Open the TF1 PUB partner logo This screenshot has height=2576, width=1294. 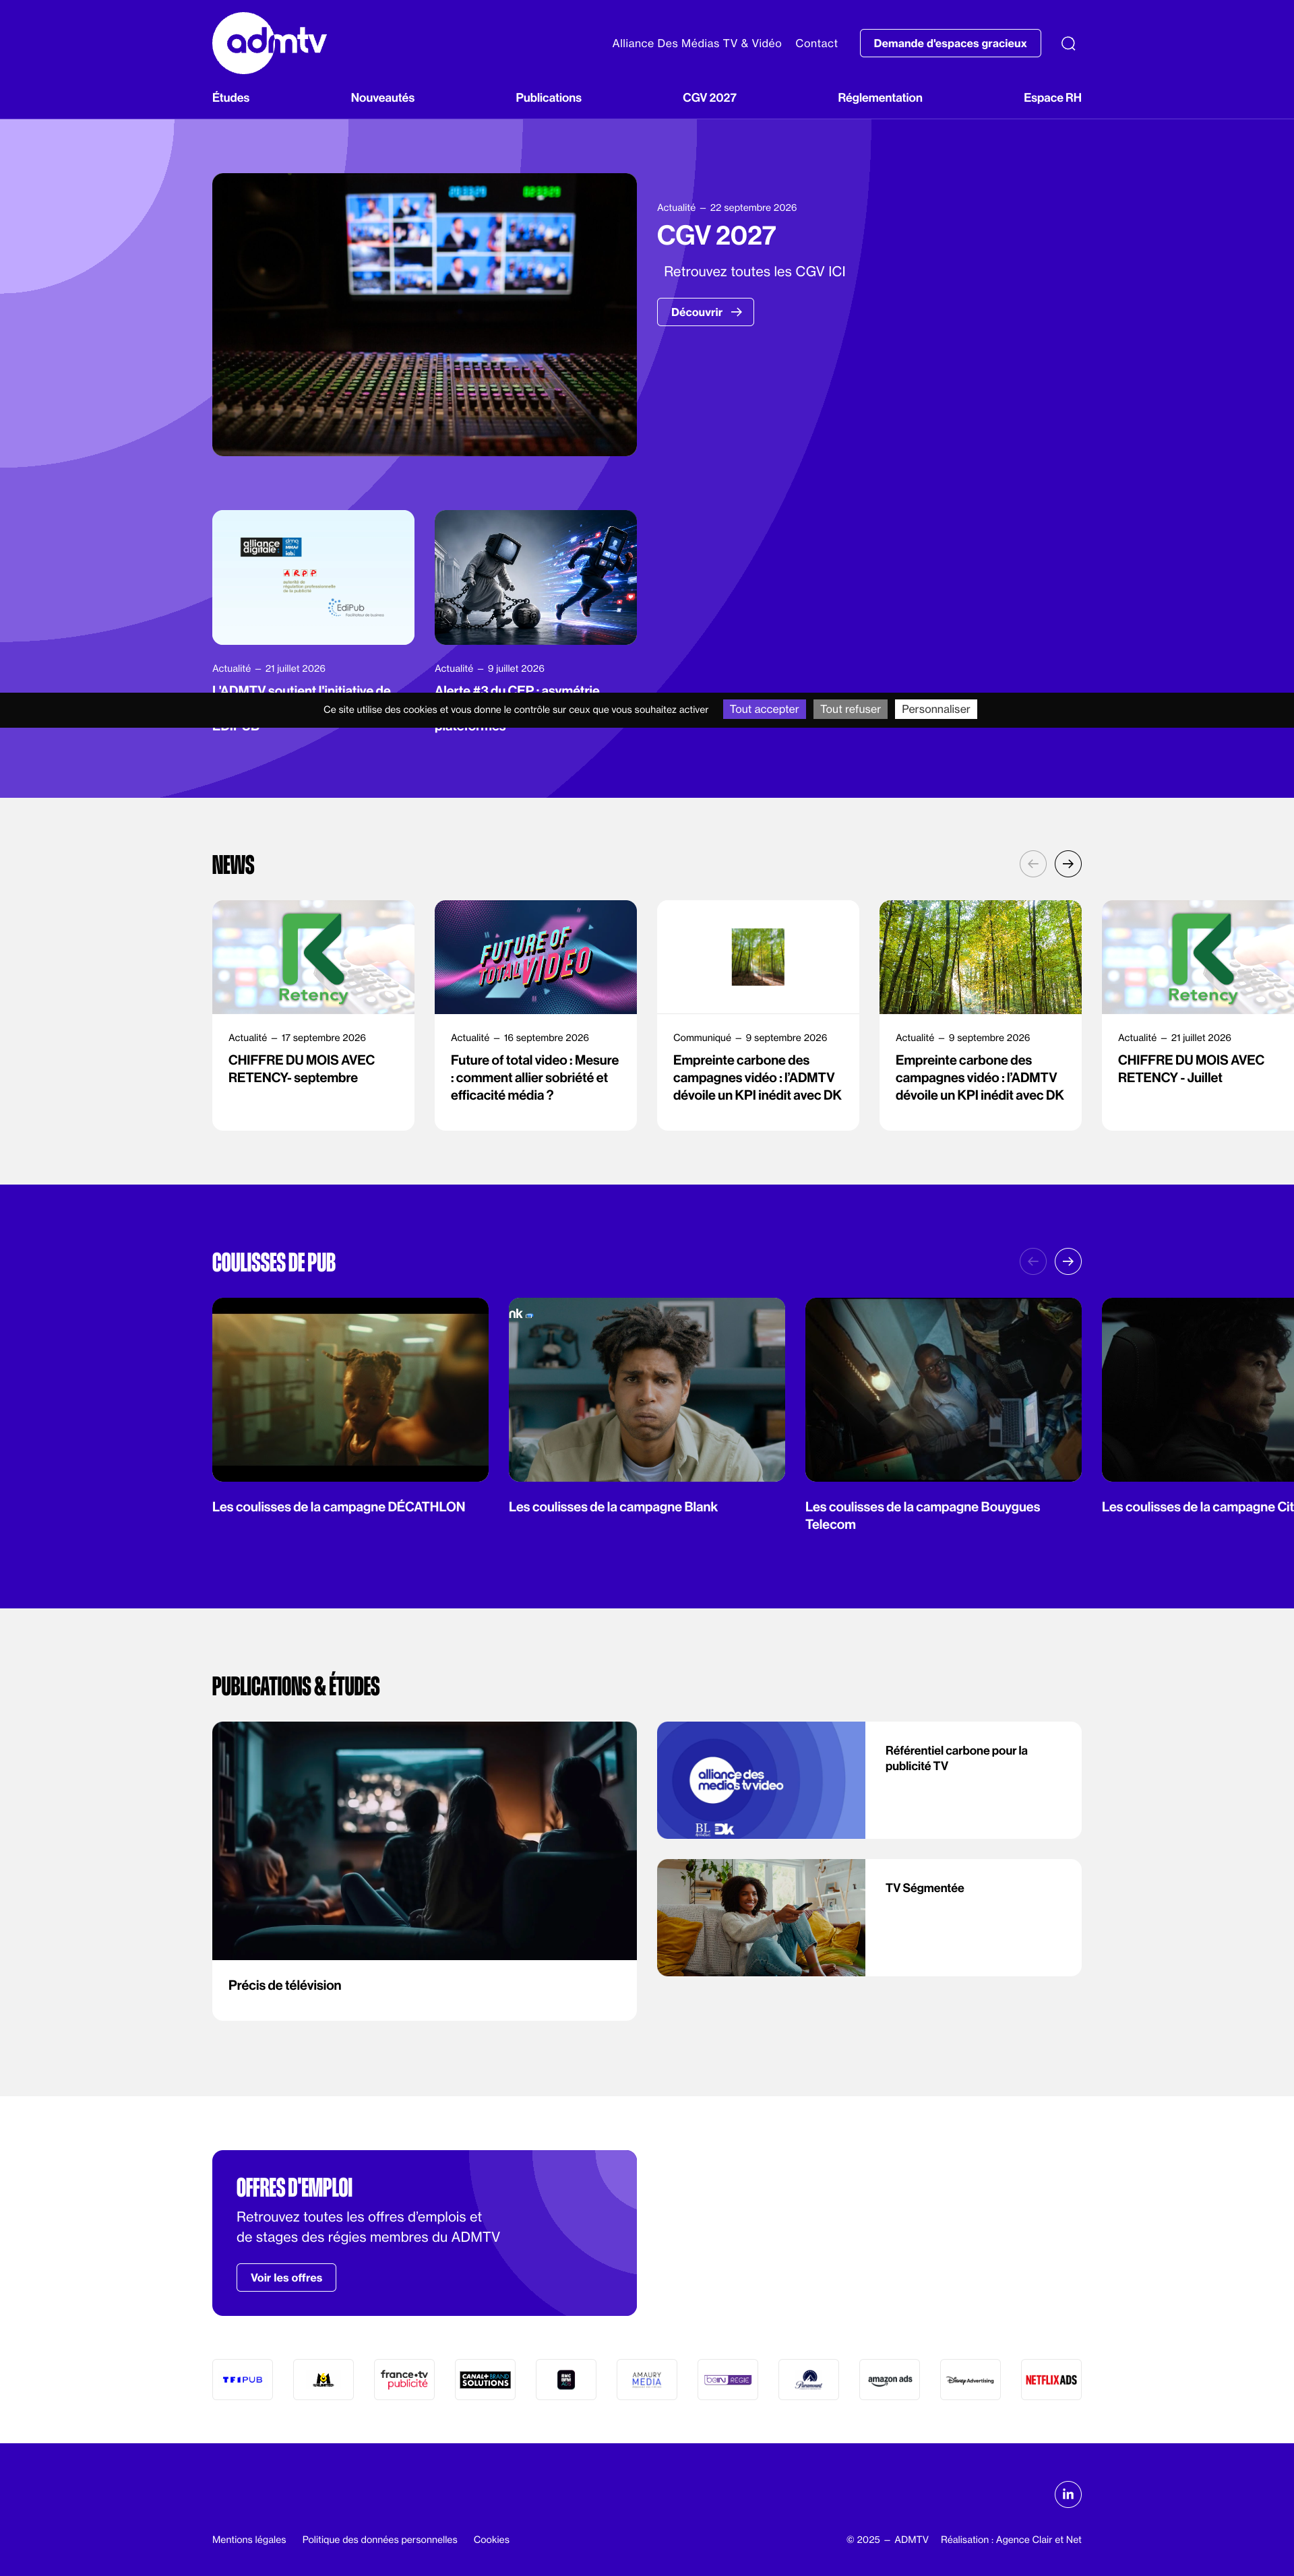click(242, 2380)
